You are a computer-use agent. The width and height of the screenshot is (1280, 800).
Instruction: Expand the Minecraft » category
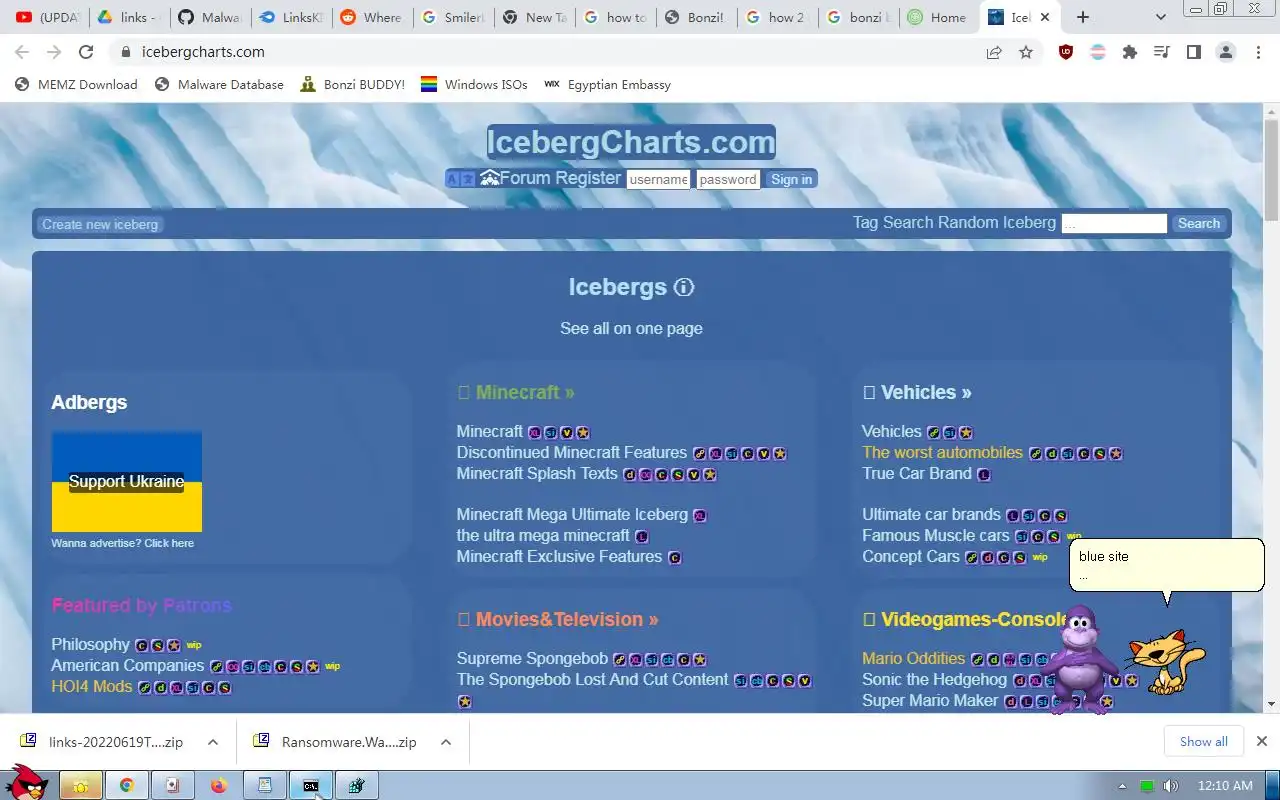click(x=525, y=393)
